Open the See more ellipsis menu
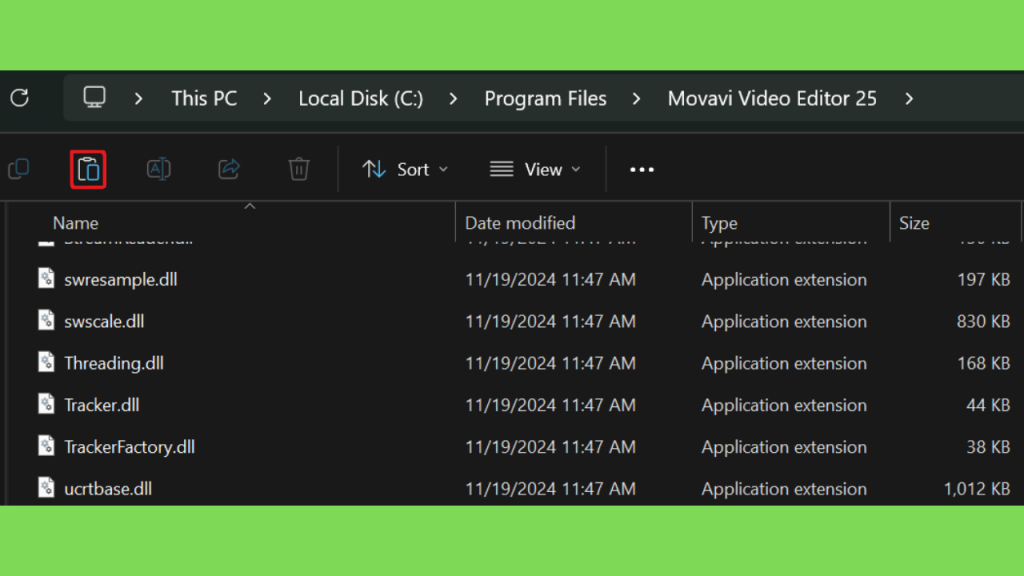 [641, 170]
